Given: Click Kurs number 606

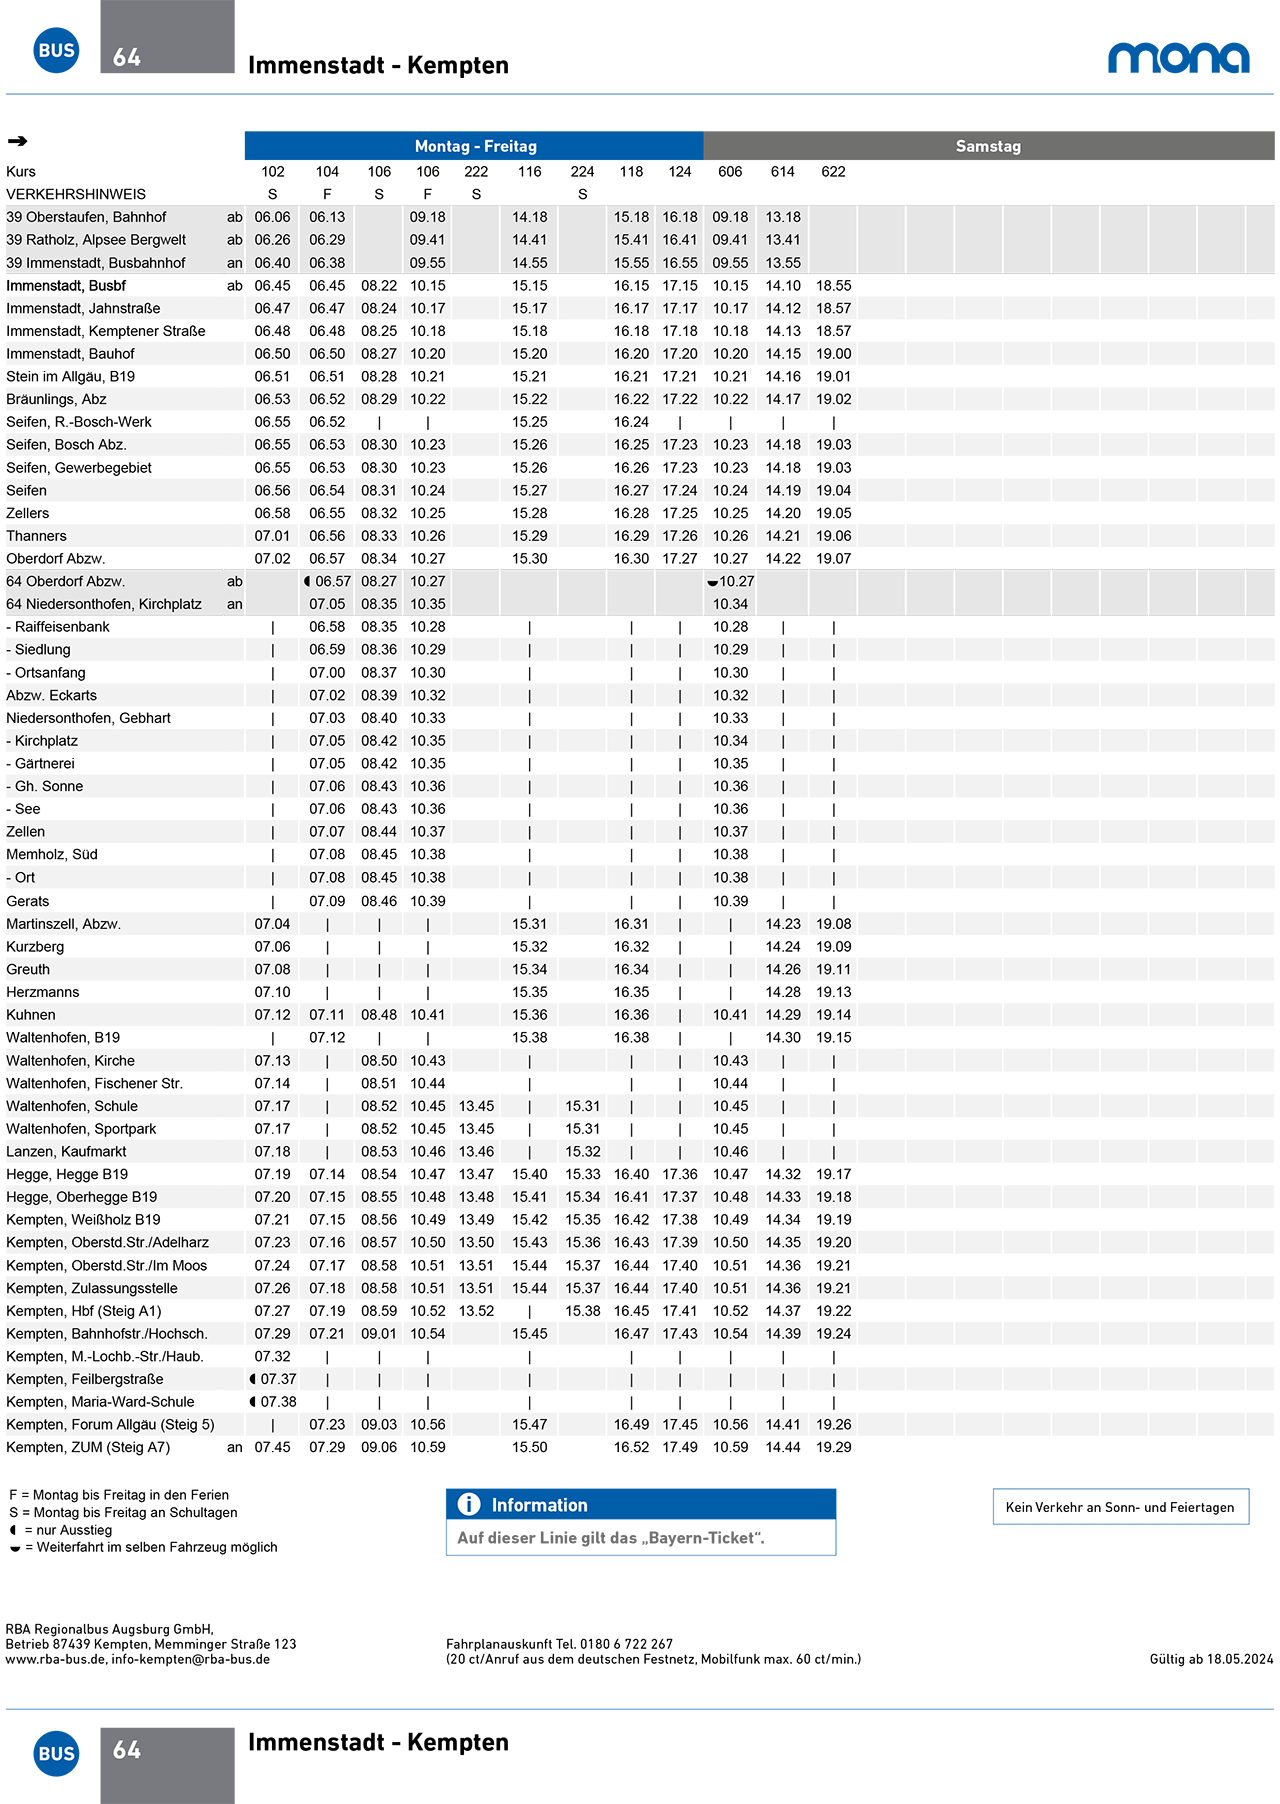Looking at the screenshot, I should [x=730, y=172].
